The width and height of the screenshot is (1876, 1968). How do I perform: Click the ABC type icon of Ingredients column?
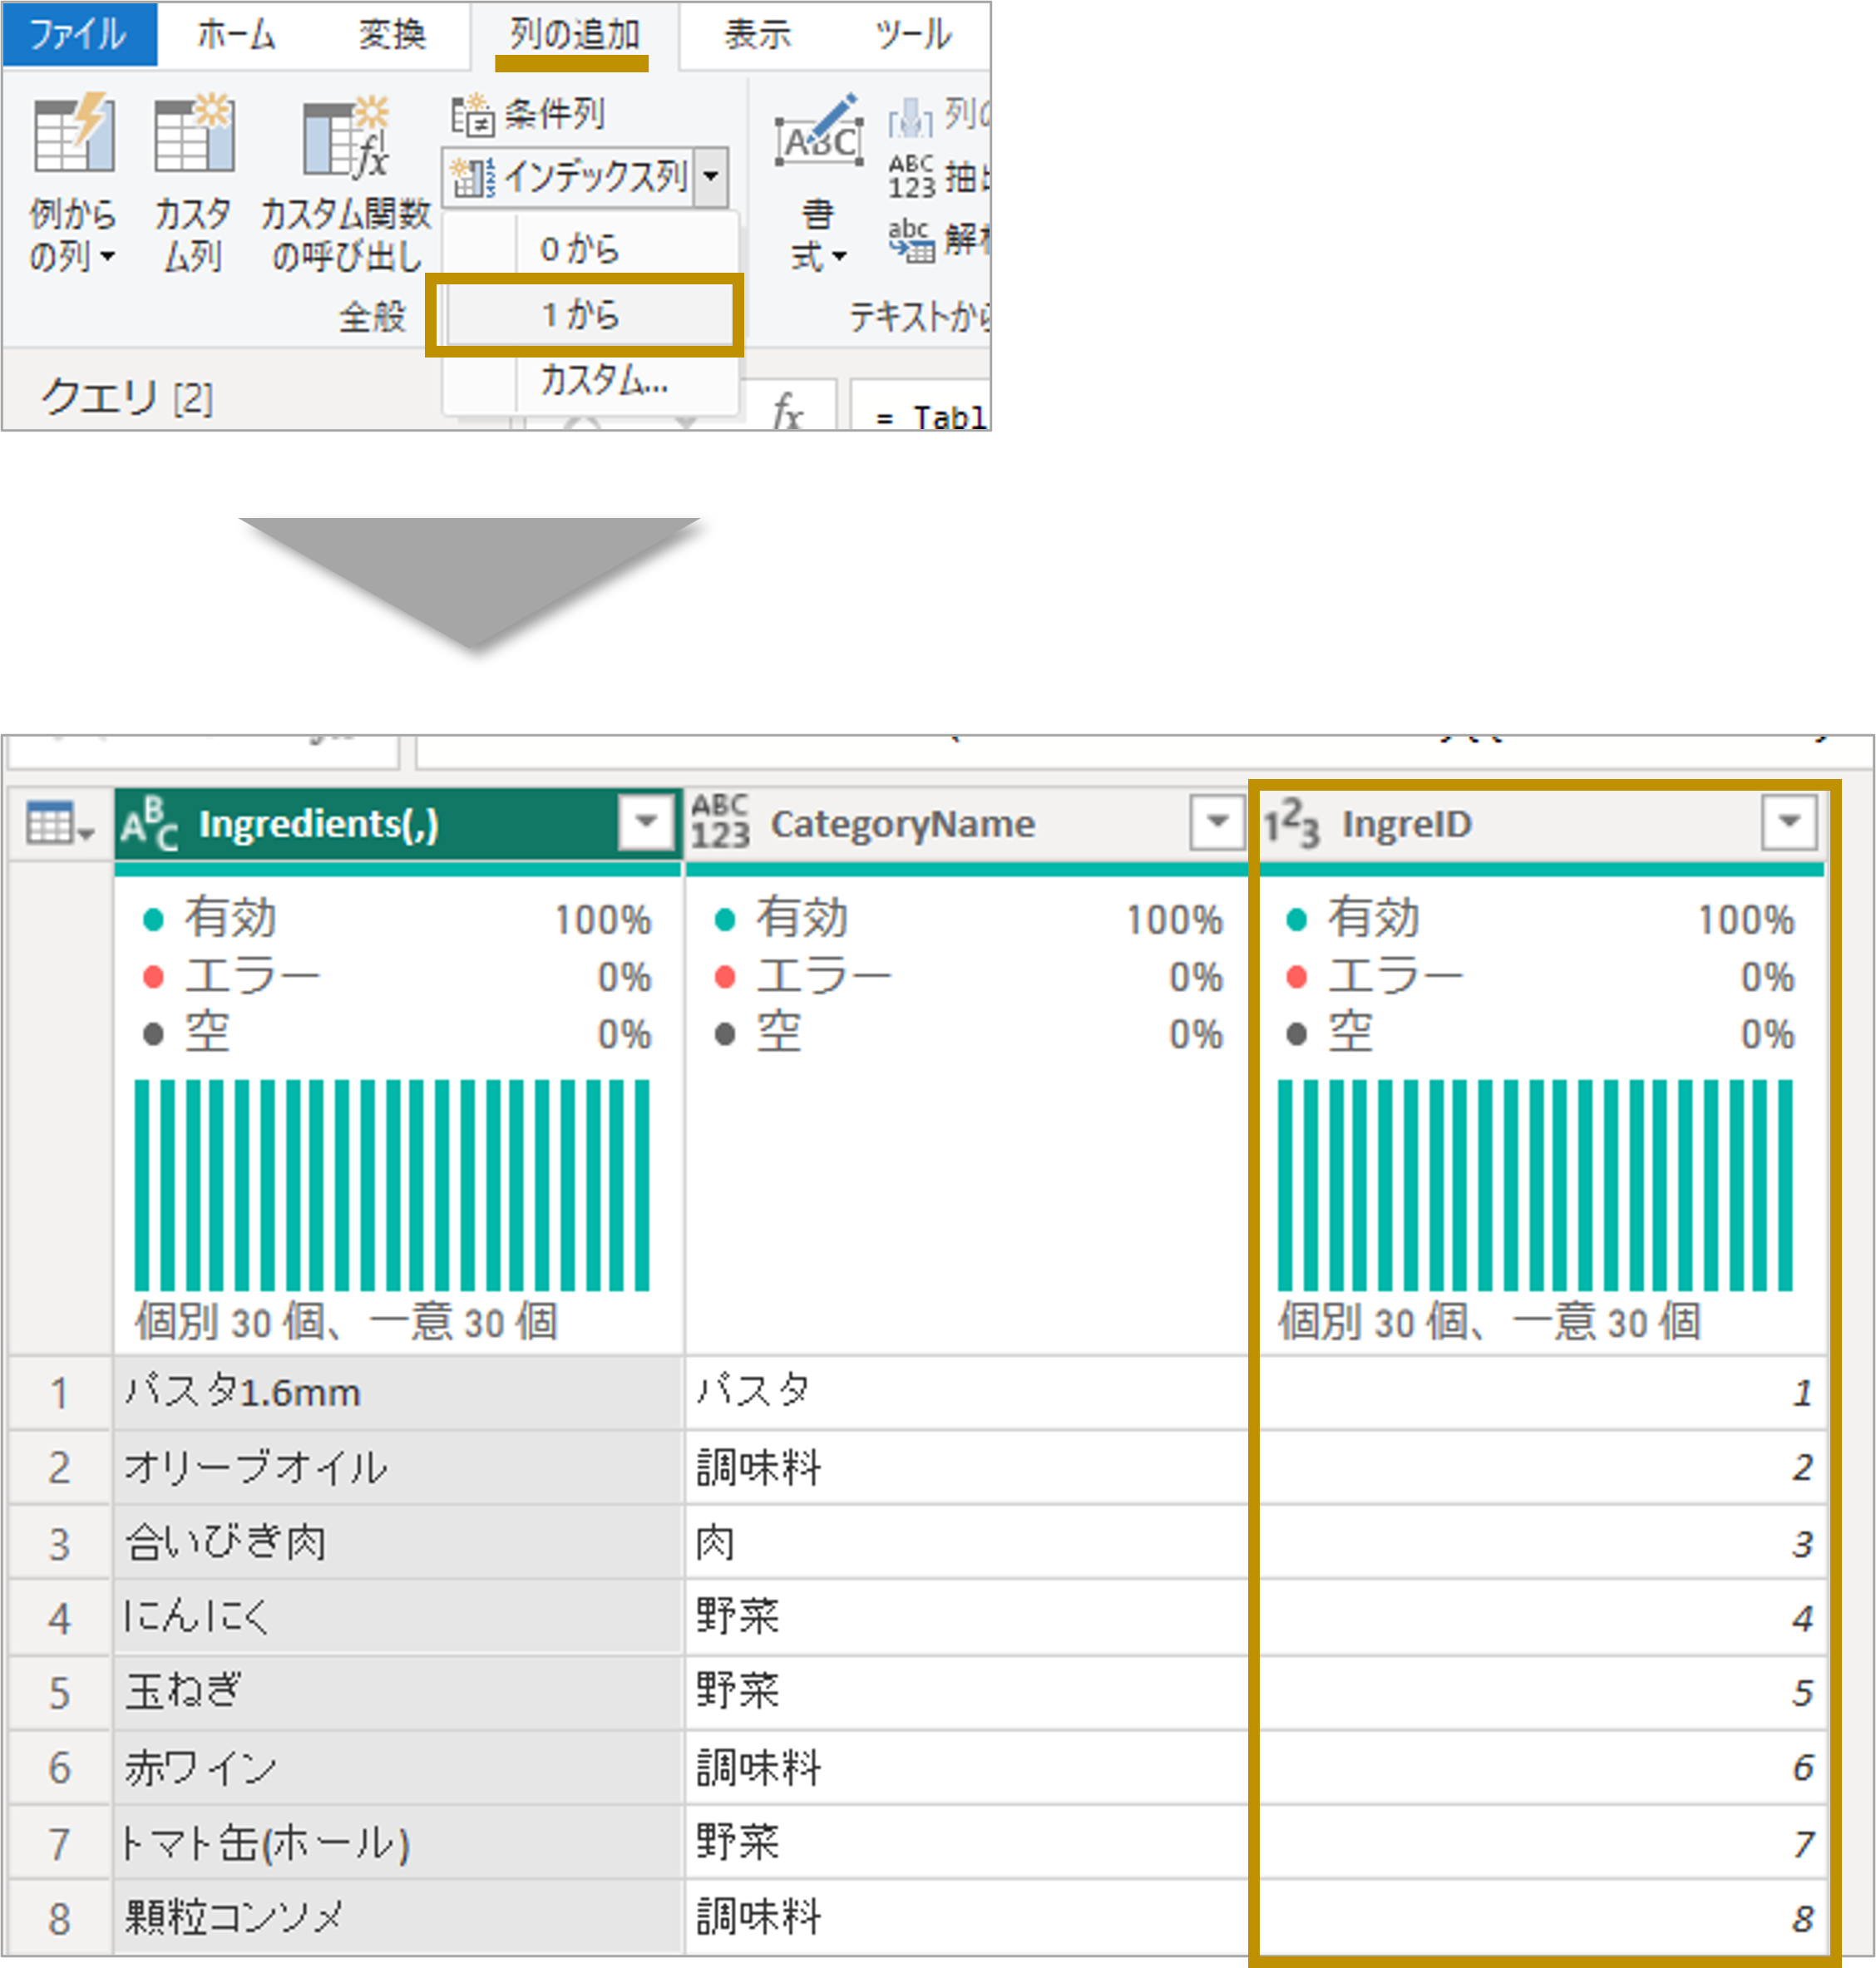point(149,824)
